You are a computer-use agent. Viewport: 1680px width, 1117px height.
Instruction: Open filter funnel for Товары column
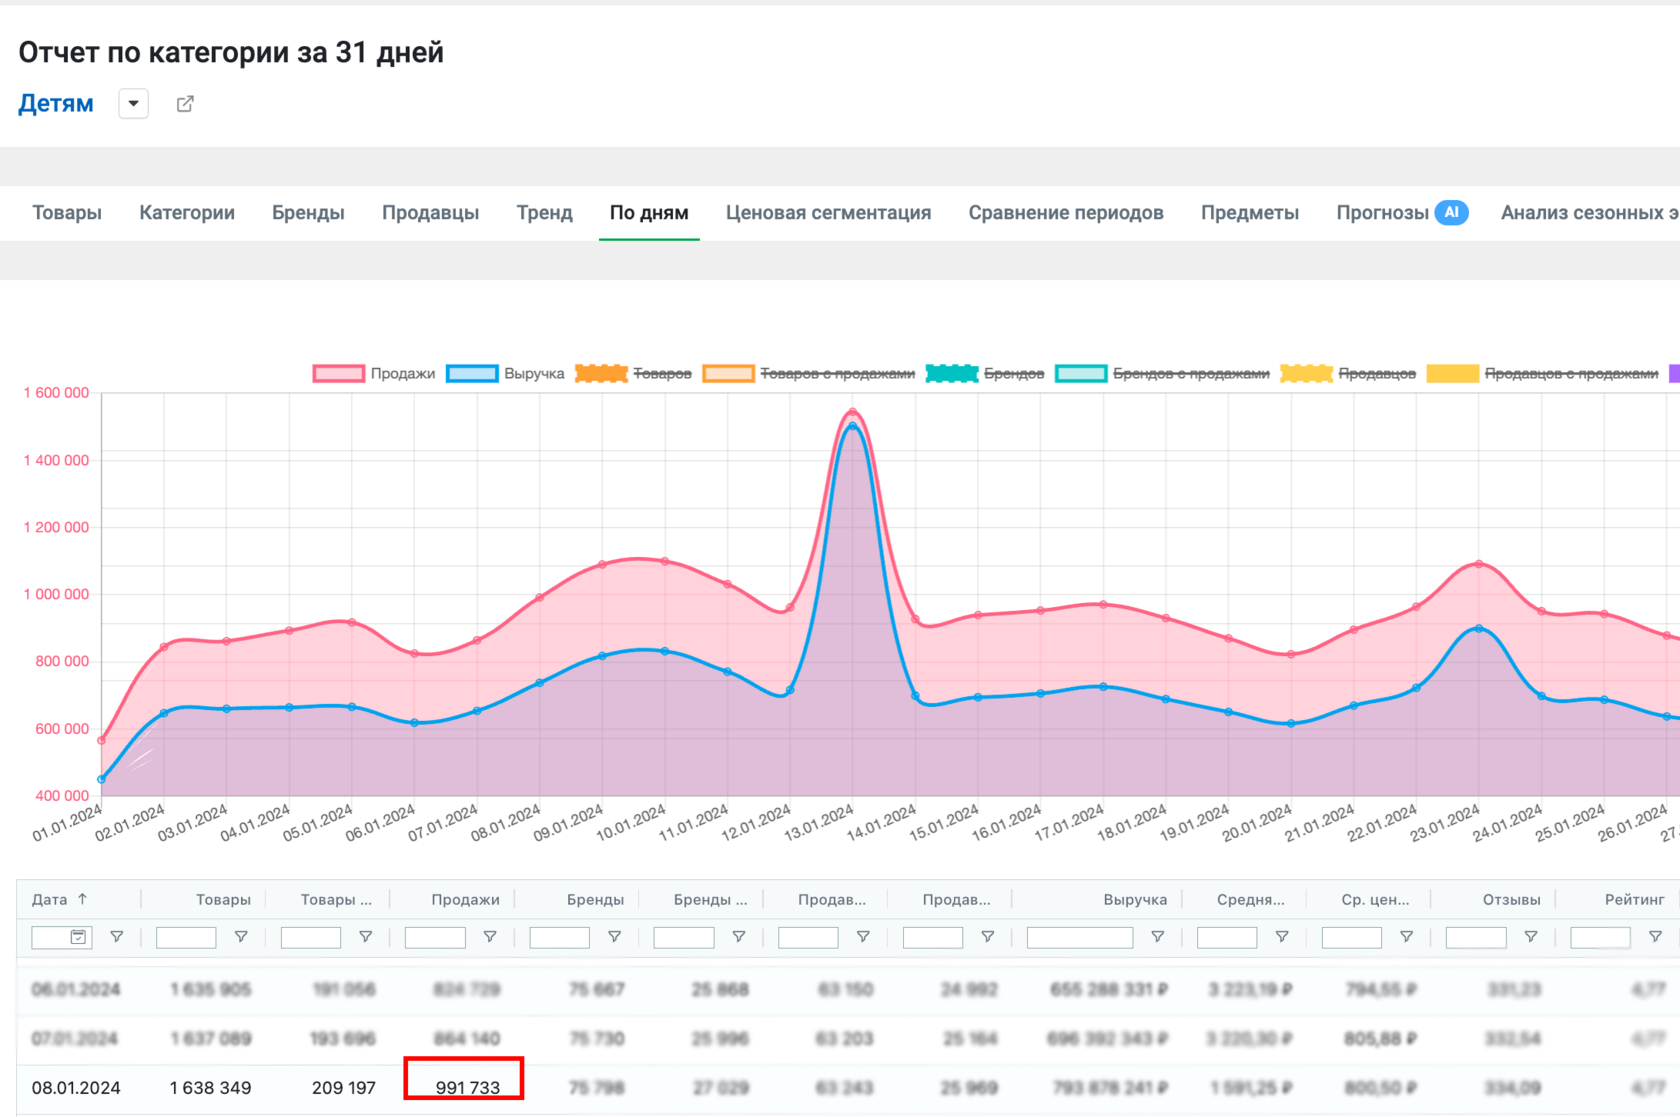pos(241,937)
